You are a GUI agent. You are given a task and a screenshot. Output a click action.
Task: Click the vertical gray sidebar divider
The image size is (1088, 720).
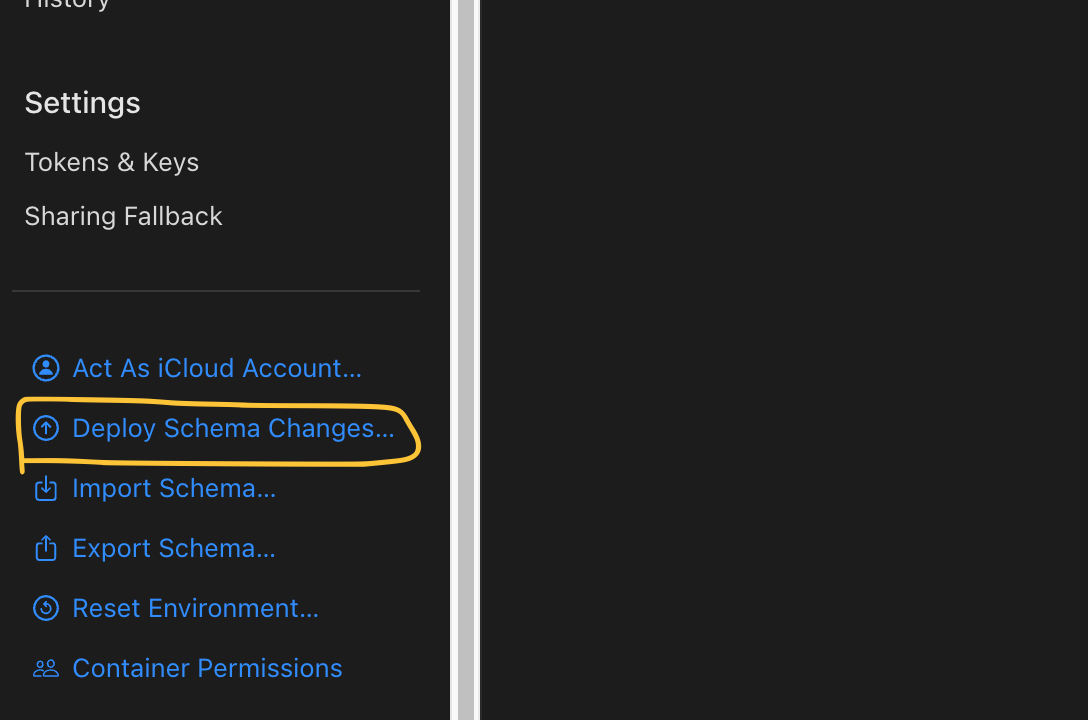click(x=466, y=360)
